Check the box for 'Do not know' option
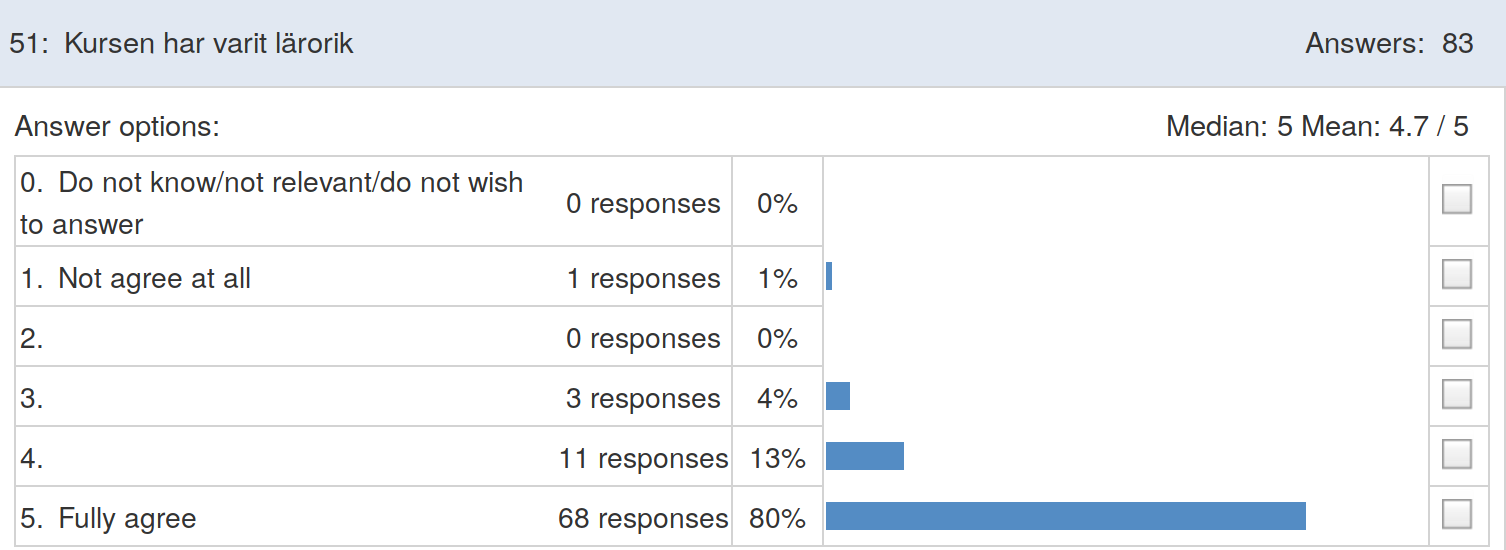Image resolution: width=1506 pixels, height=550 pixels. (1457, 201)
